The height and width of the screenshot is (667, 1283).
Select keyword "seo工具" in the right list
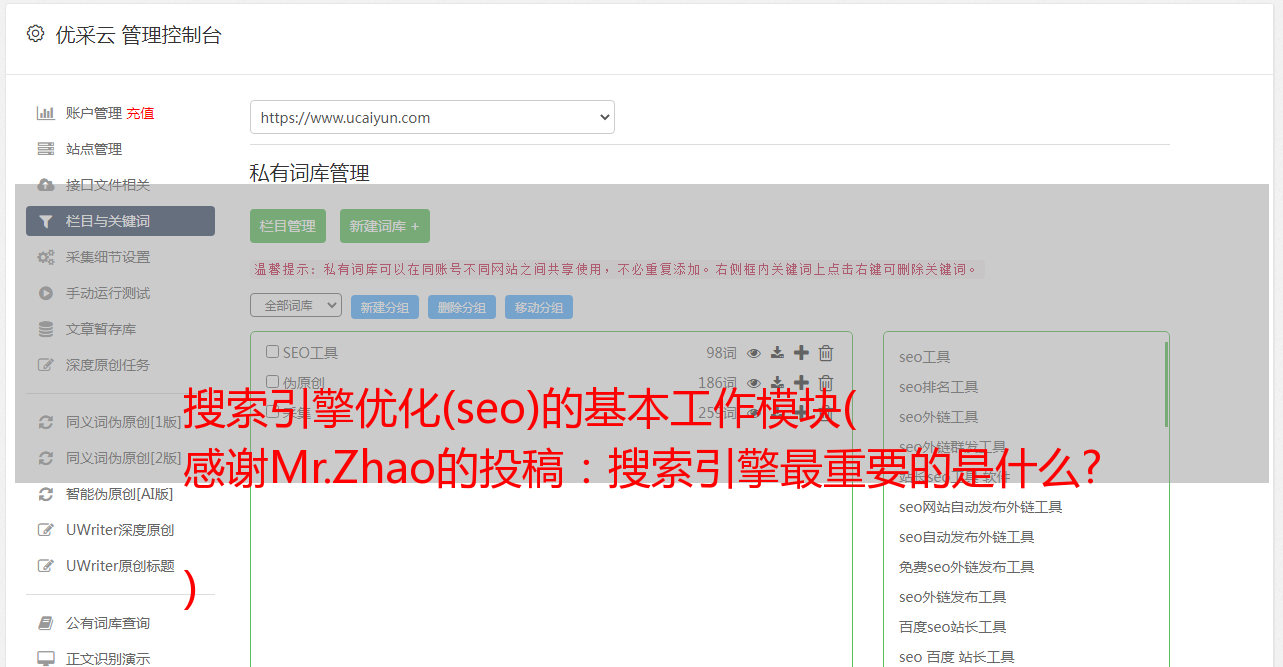pos(925,357)
